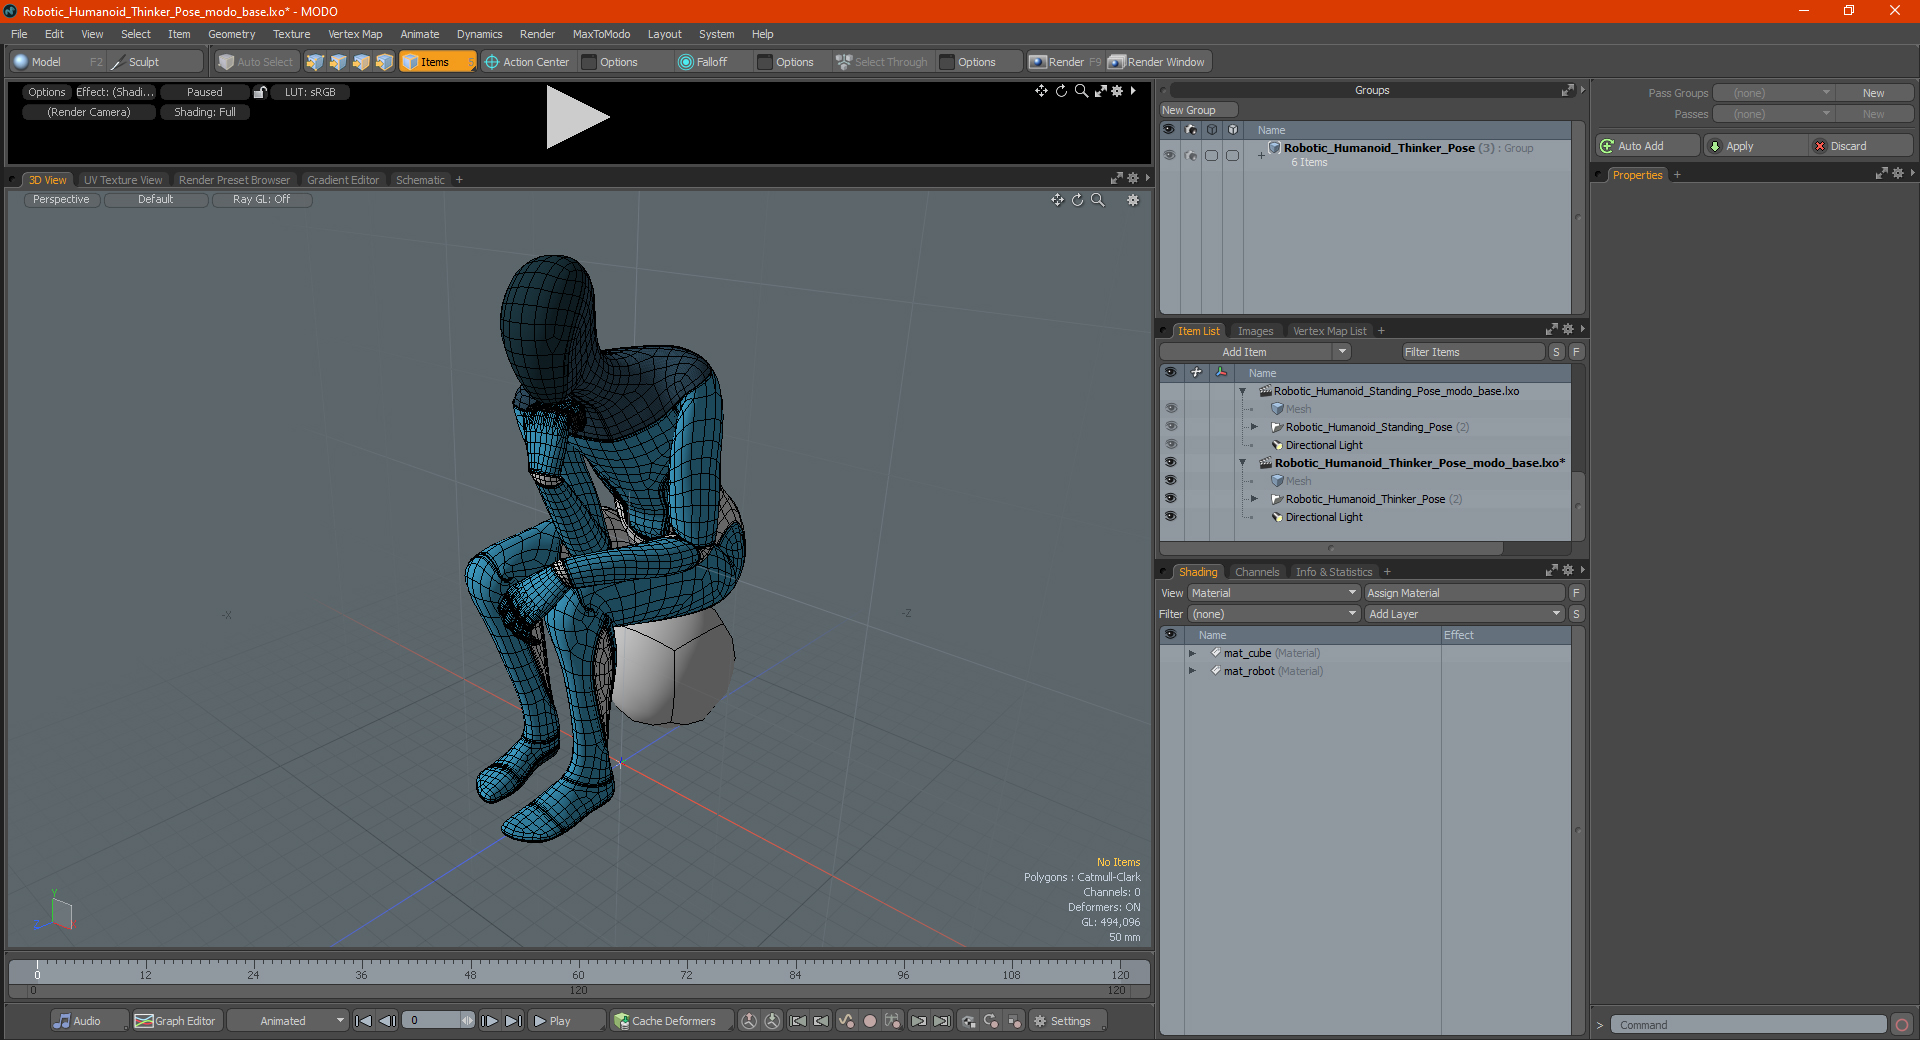Toggle lock icon in preview panel
The height and width of the screenshot is (1040, 1920).
pyautogui.click(x=260, y=92)
